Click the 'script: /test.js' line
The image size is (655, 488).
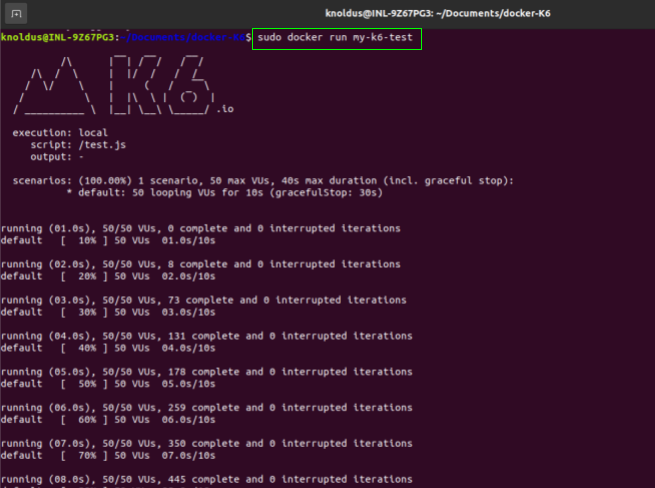tap(78, 145)
